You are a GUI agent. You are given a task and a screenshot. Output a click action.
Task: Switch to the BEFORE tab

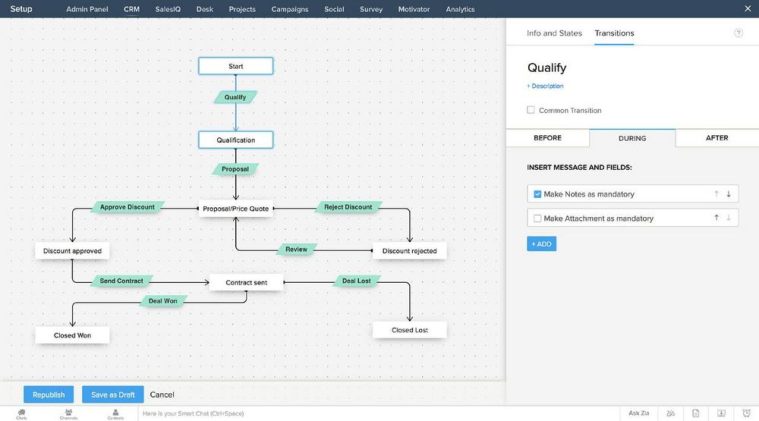(x=547, y=138)
